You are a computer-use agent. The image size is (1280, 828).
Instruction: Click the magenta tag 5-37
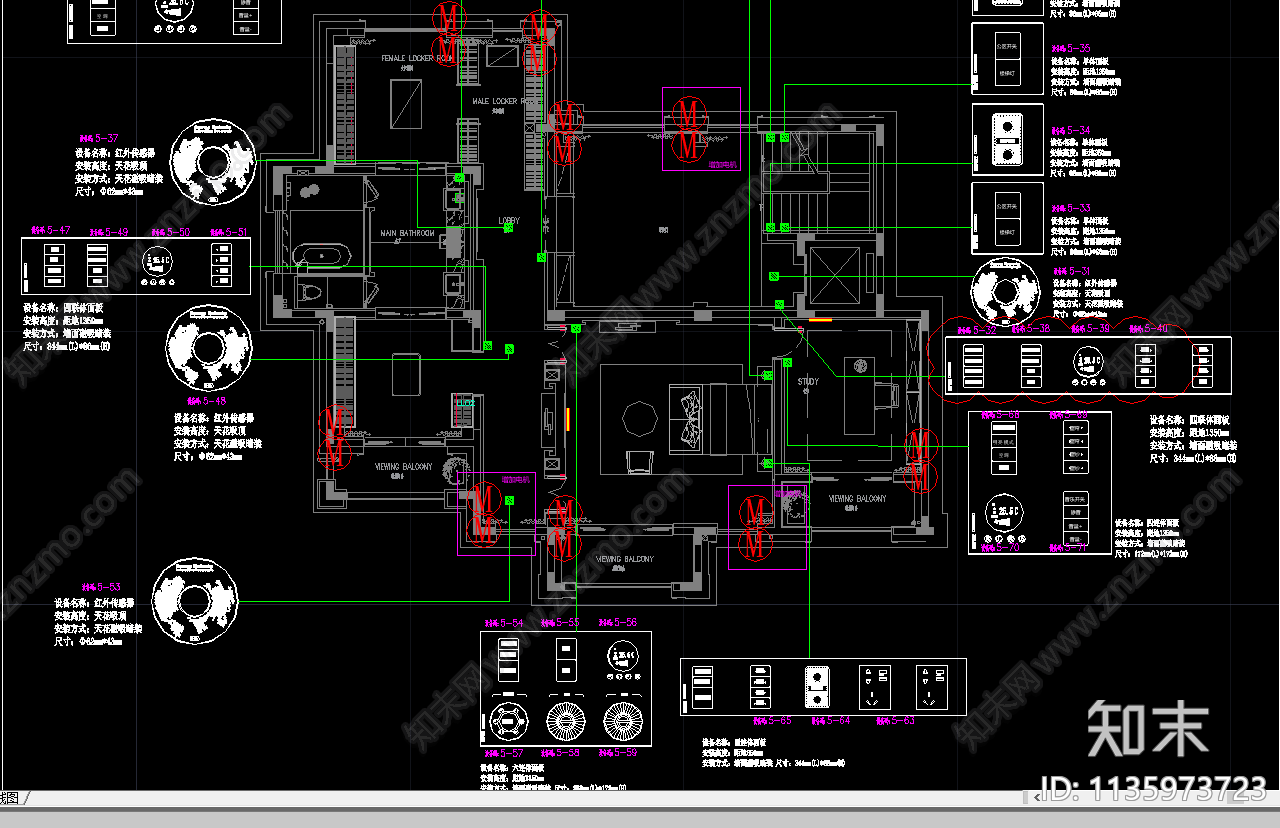[x=99, y=138]
